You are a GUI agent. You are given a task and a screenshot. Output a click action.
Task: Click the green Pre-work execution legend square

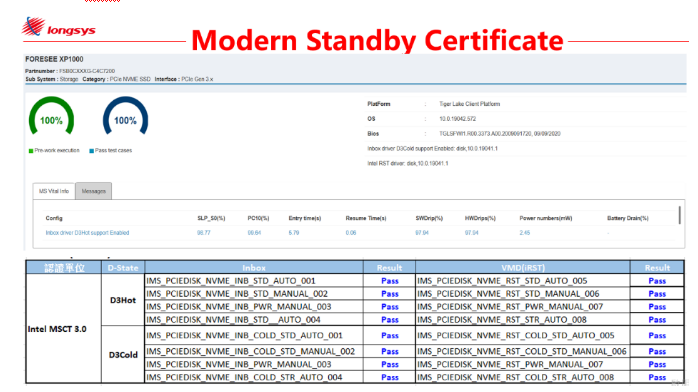tap(31, 151)
